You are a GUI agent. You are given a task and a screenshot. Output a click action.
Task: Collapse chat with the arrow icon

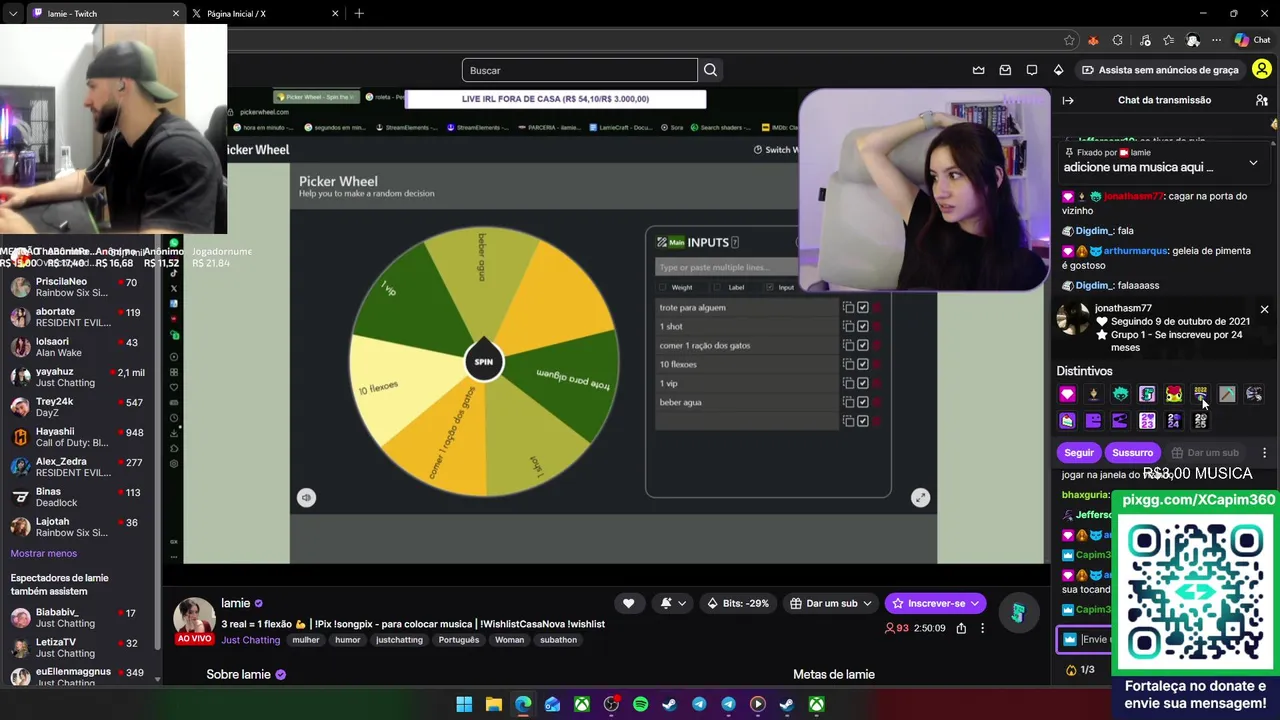1068,100
